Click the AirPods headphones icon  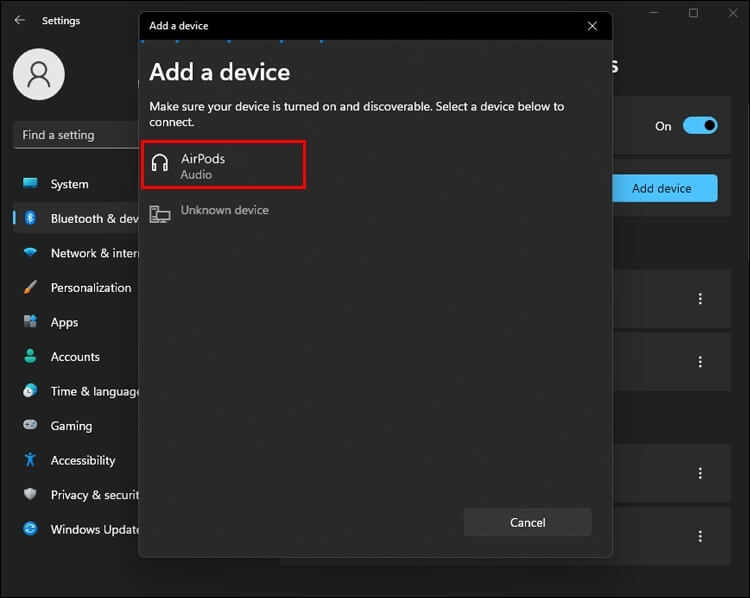coord(160,163)
